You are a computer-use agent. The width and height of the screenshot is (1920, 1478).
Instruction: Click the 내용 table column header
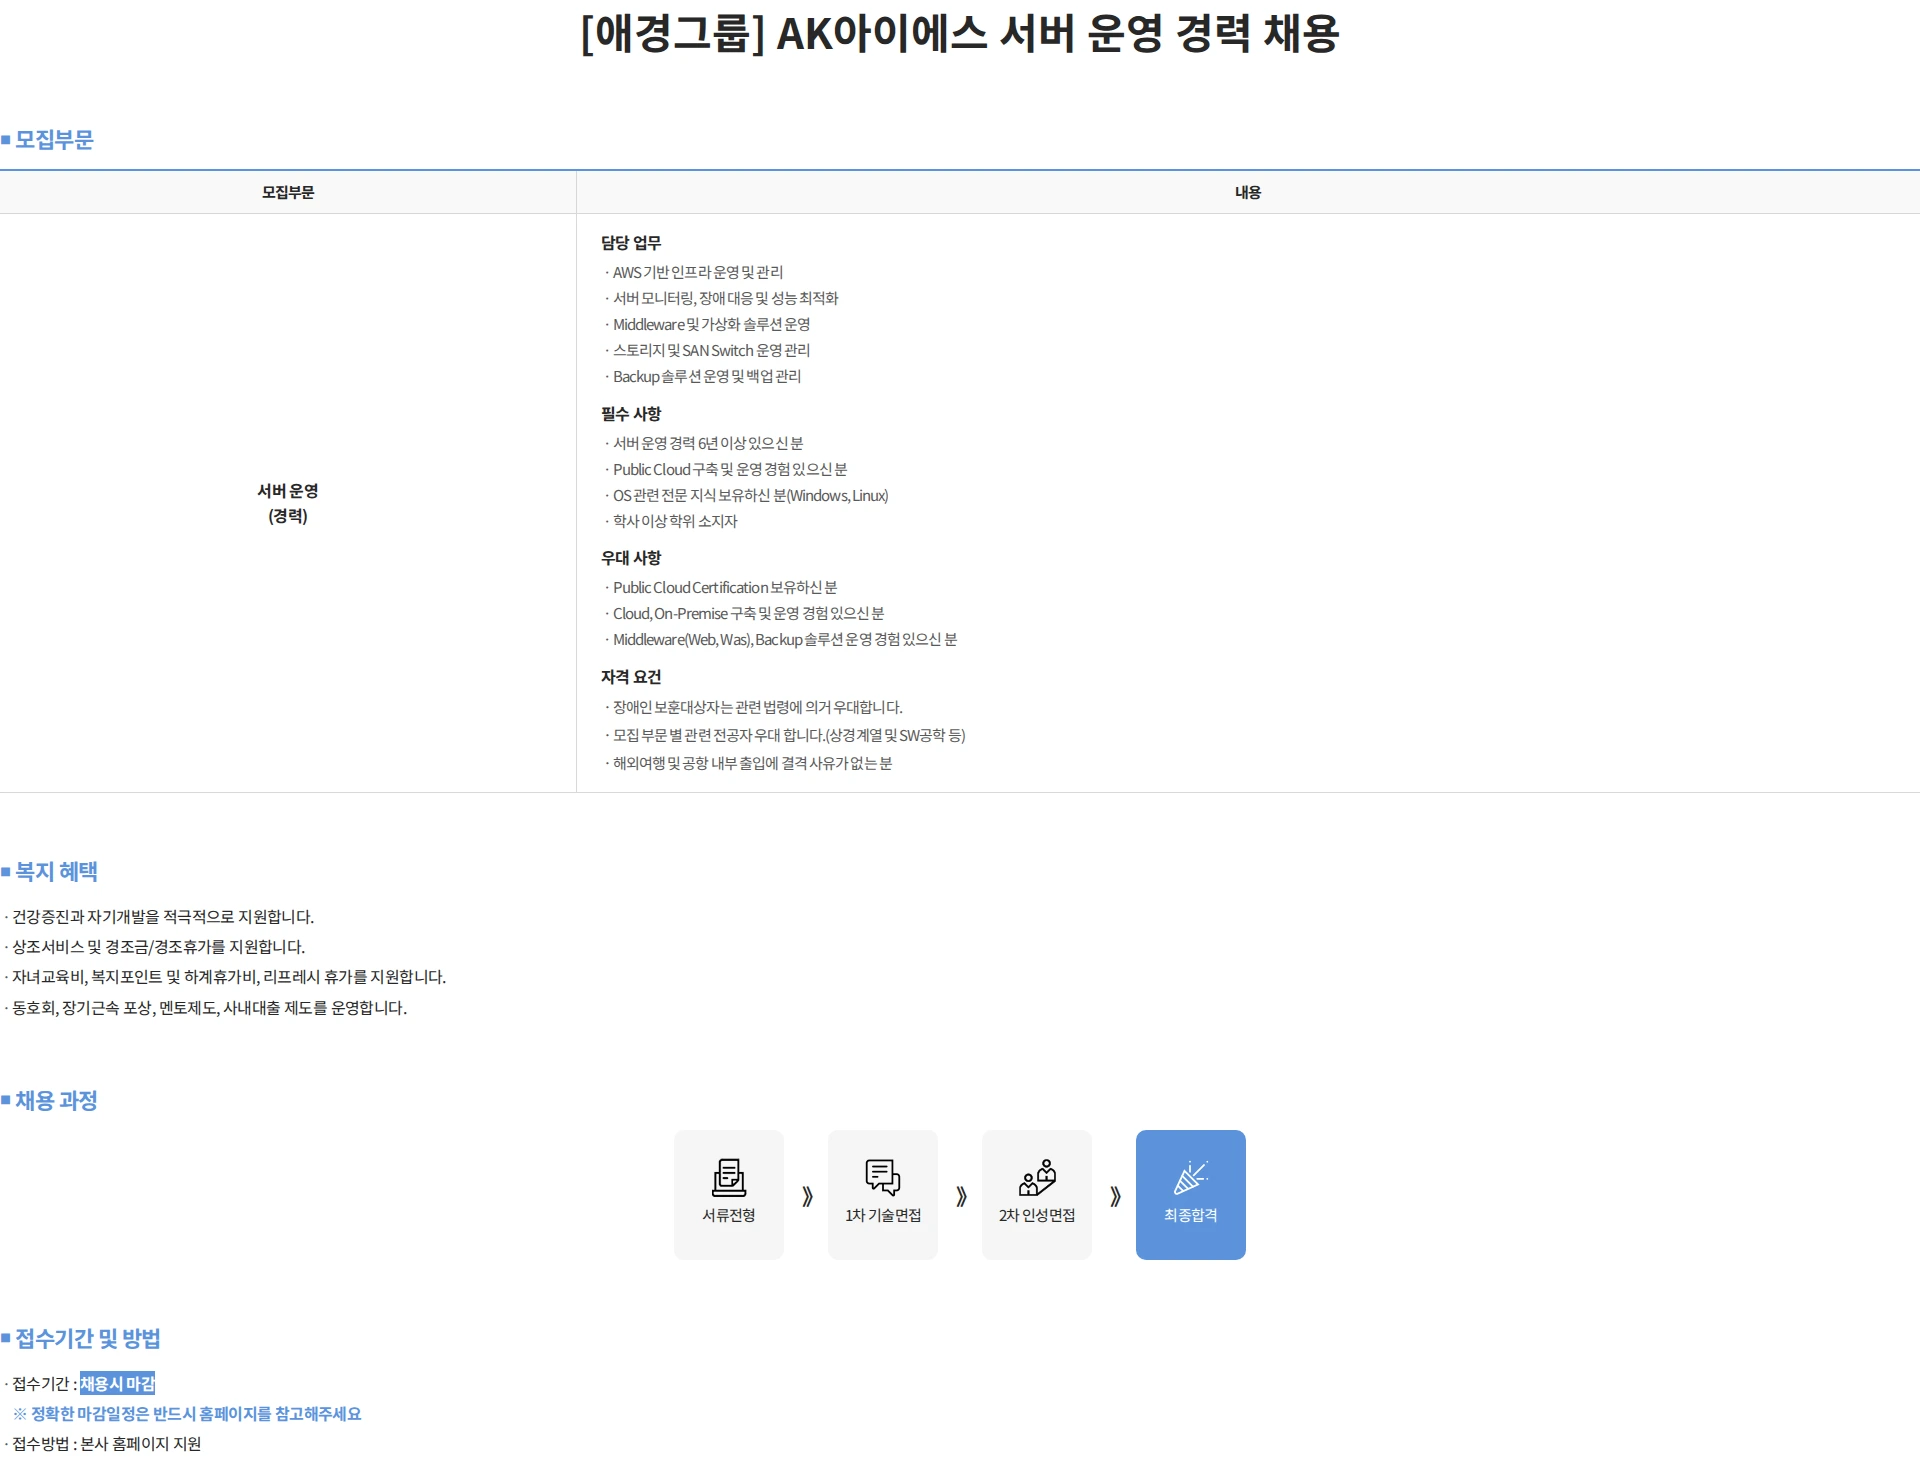pyautogui.click(x=1248, y=192)
